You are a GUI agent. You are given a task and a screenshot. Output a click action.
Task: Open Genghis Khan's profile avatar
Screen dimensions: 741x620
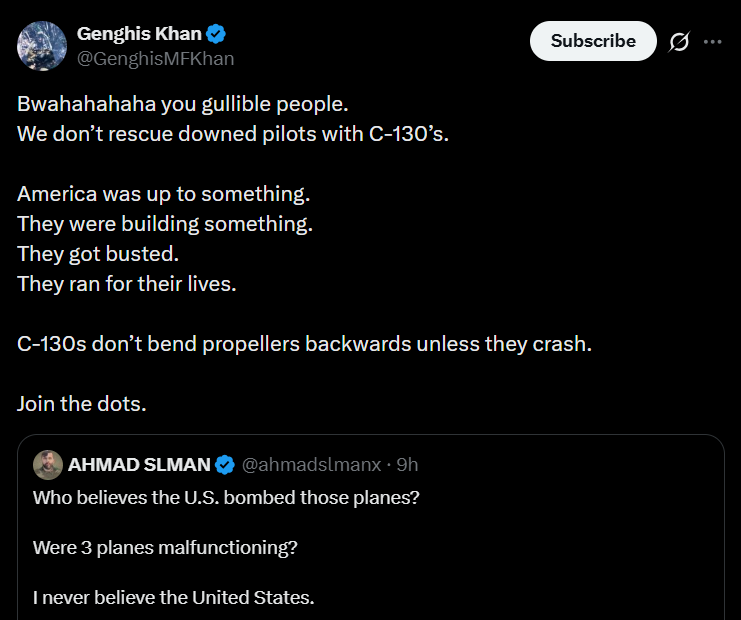[x=42, y=46]
